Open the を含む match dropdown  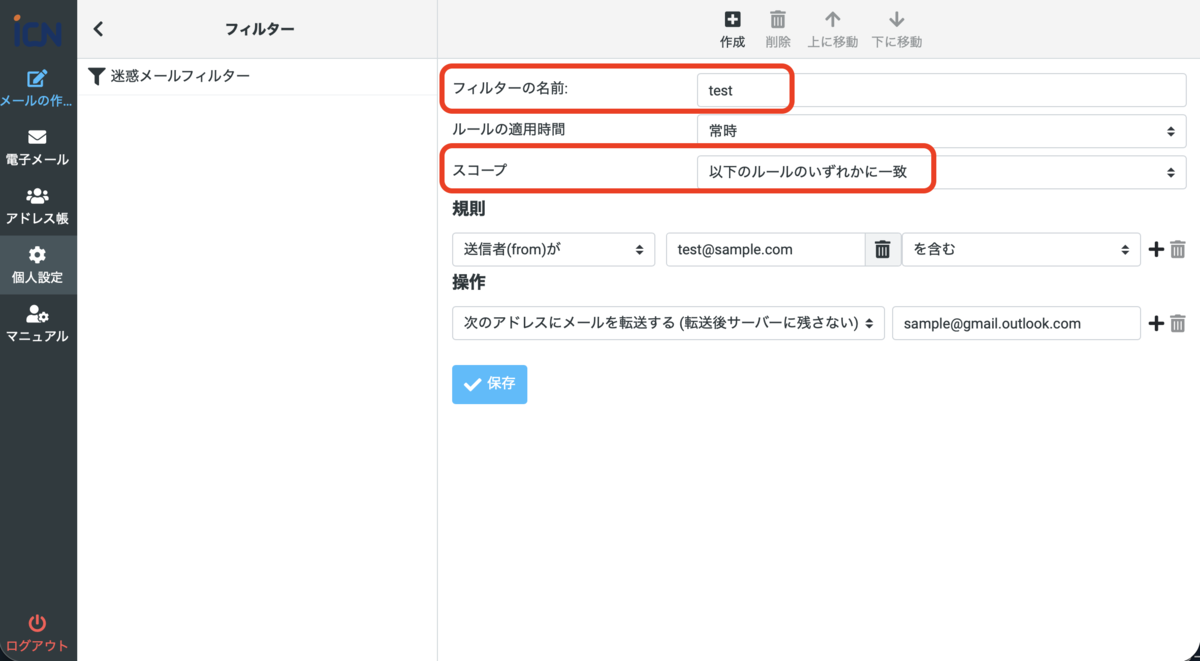tap(1021, 249)
